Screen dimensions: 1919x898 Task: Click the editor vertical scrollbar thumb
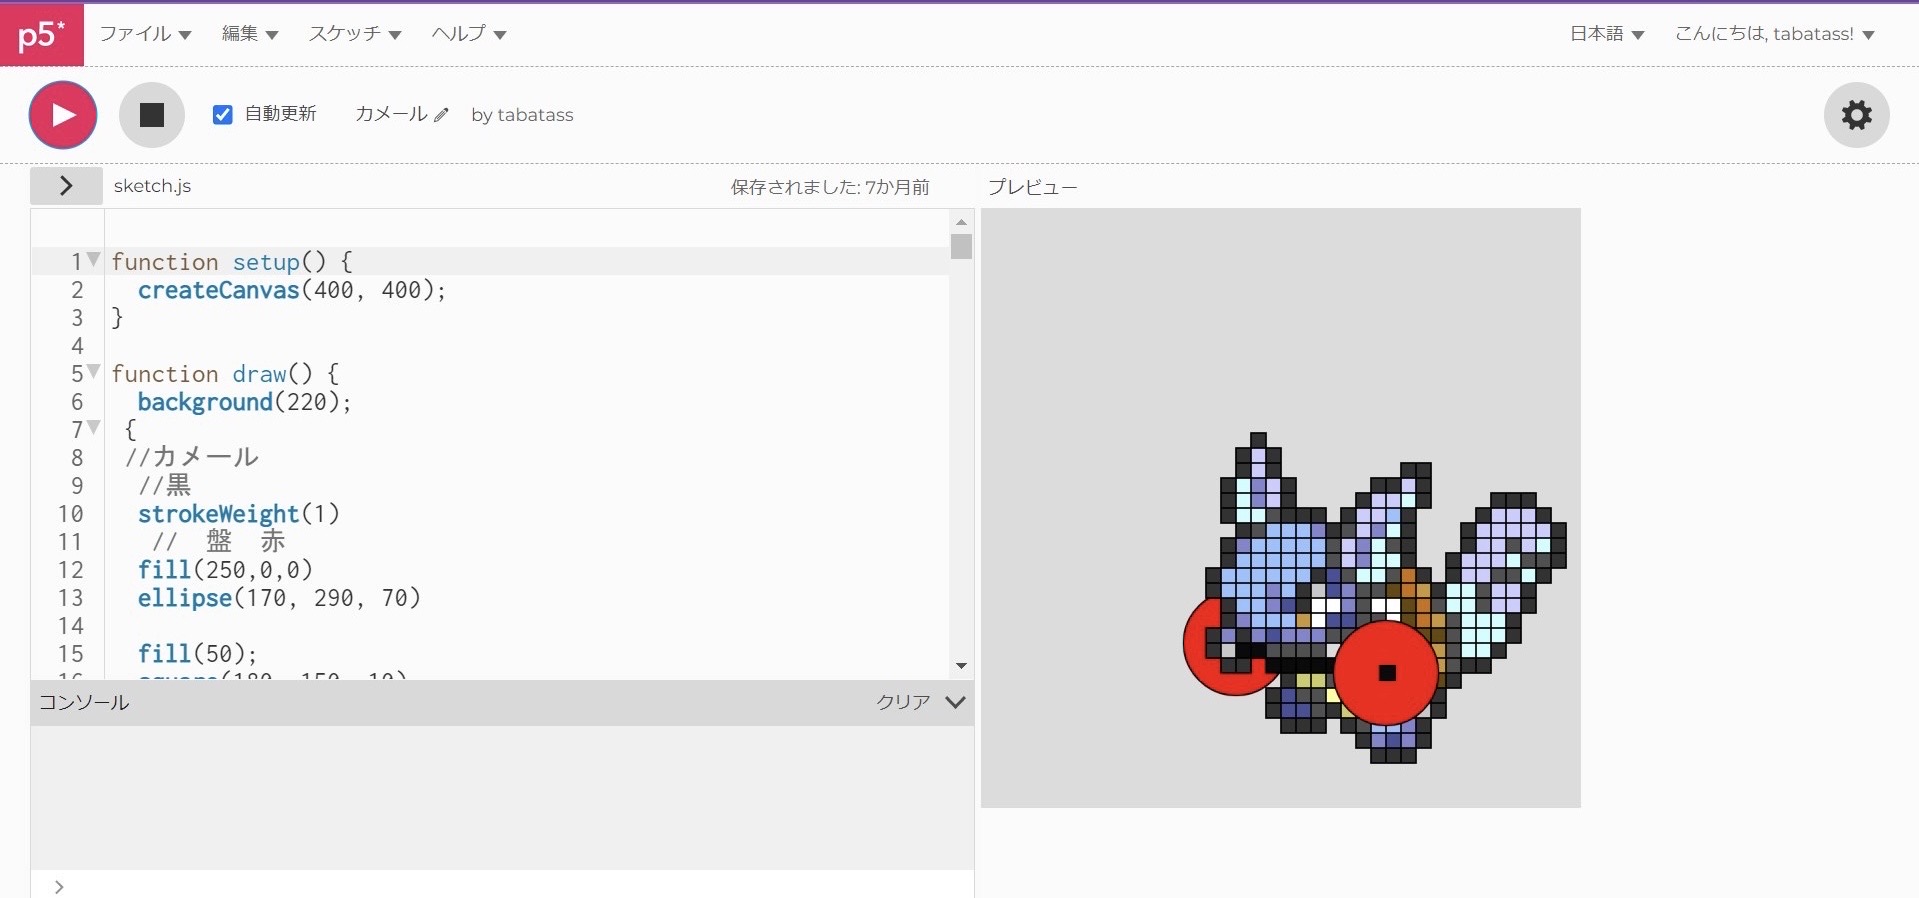click(x=961, y=246)
